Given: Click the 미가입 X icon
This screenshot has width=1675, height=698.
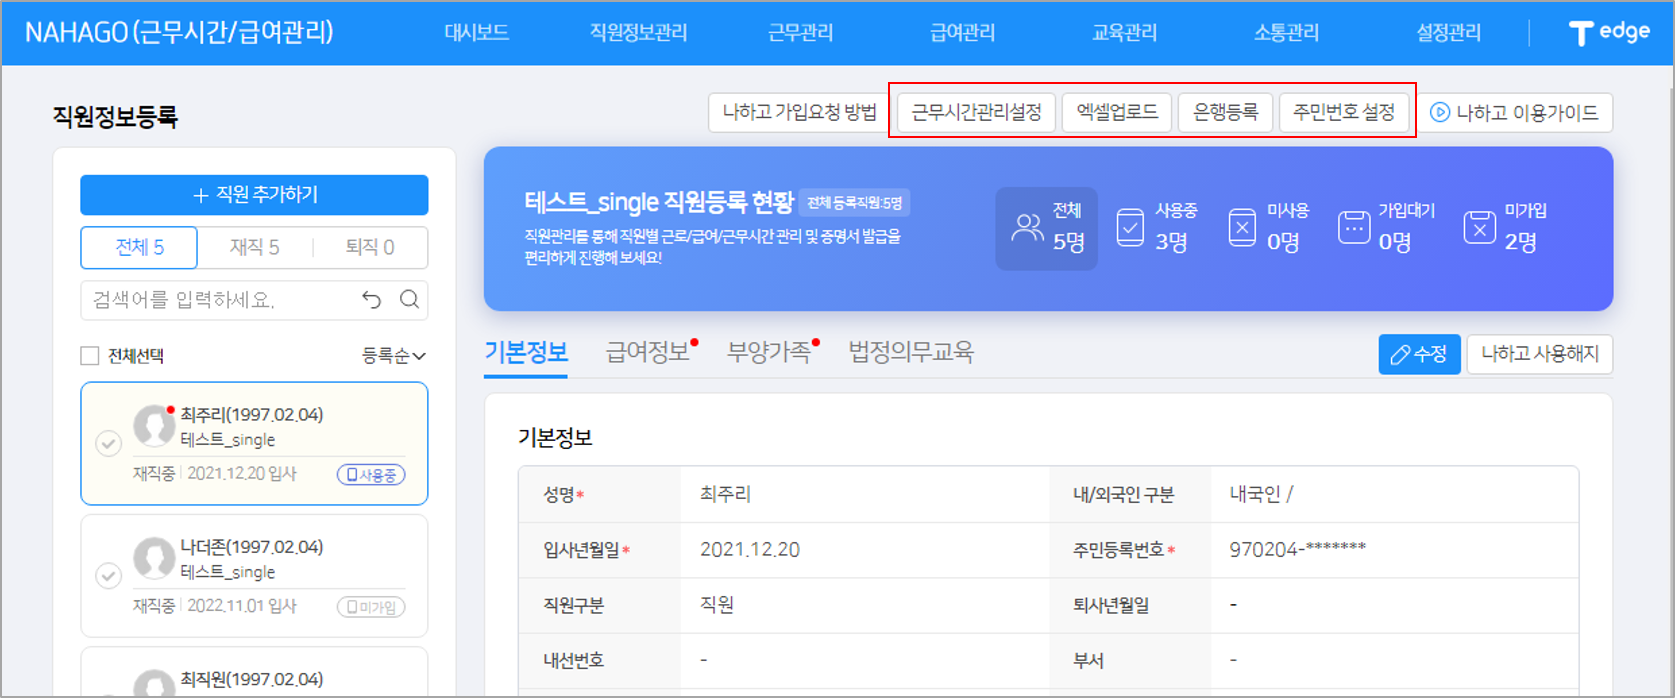Looking at the screenshot, I should point(1479,228).
